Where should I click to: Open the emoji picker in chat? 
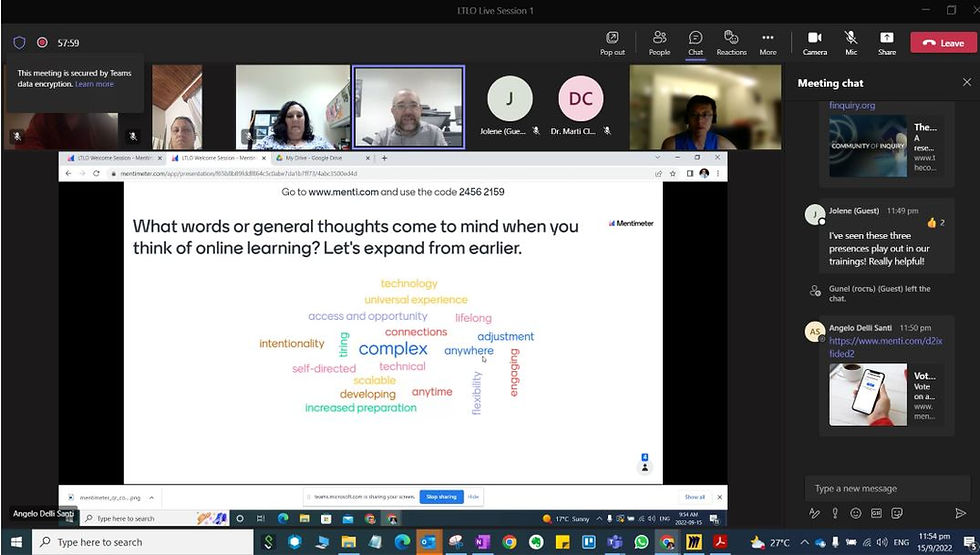[x=856, y=513]
